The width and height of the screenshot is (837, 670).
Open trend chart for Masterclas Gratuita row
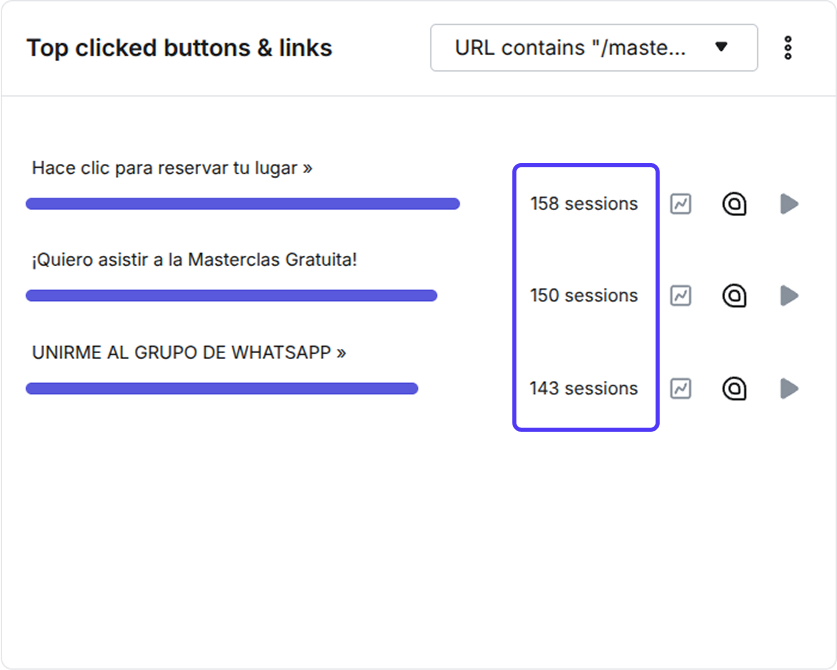681,296
